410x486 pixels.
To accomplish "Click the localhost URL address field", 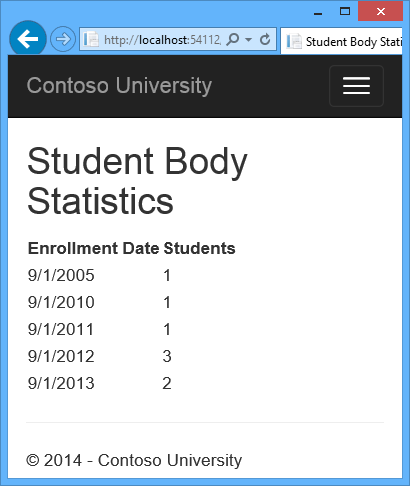I will click(162, 40).
